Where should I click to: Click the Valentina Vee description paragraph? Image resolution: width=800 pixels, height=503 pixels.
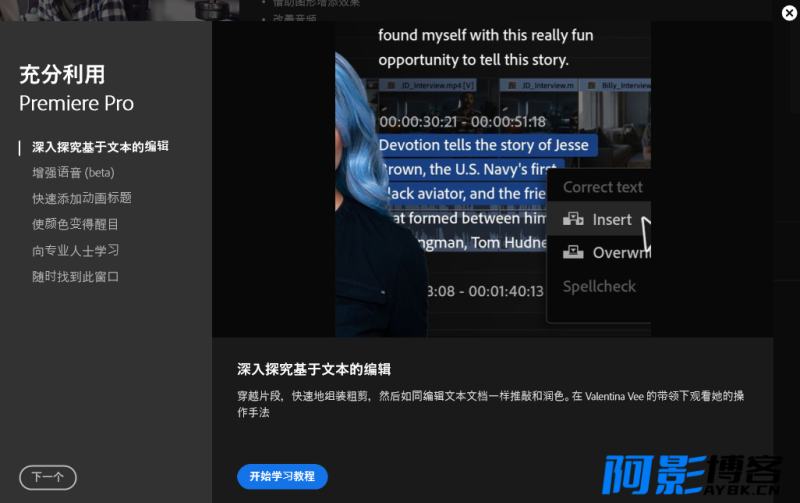(490, 404)
